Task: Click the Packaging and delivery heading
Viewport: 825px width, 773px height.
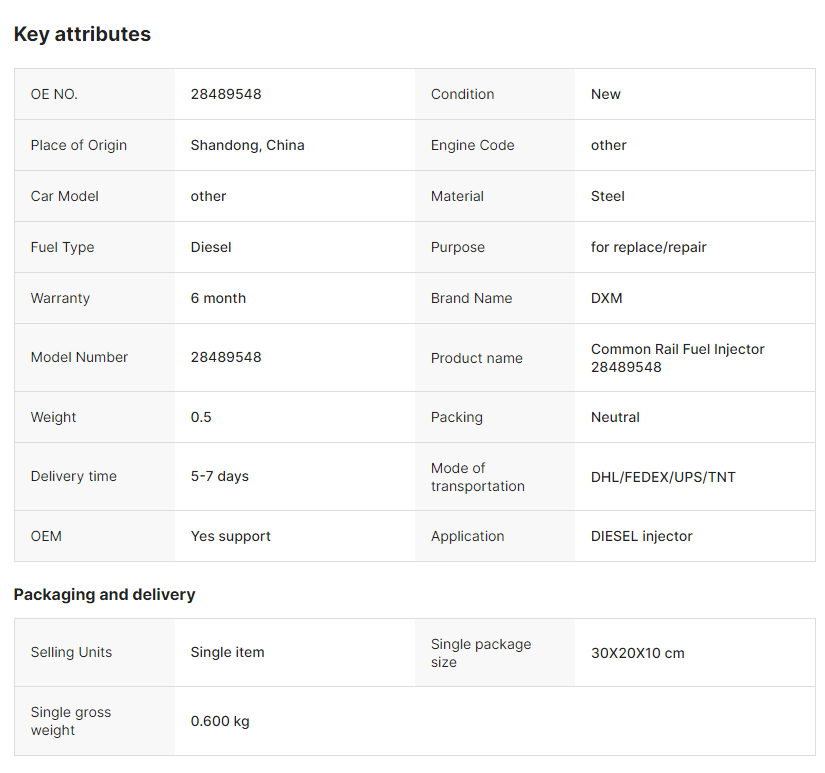Action: click(x=104, y=595)
